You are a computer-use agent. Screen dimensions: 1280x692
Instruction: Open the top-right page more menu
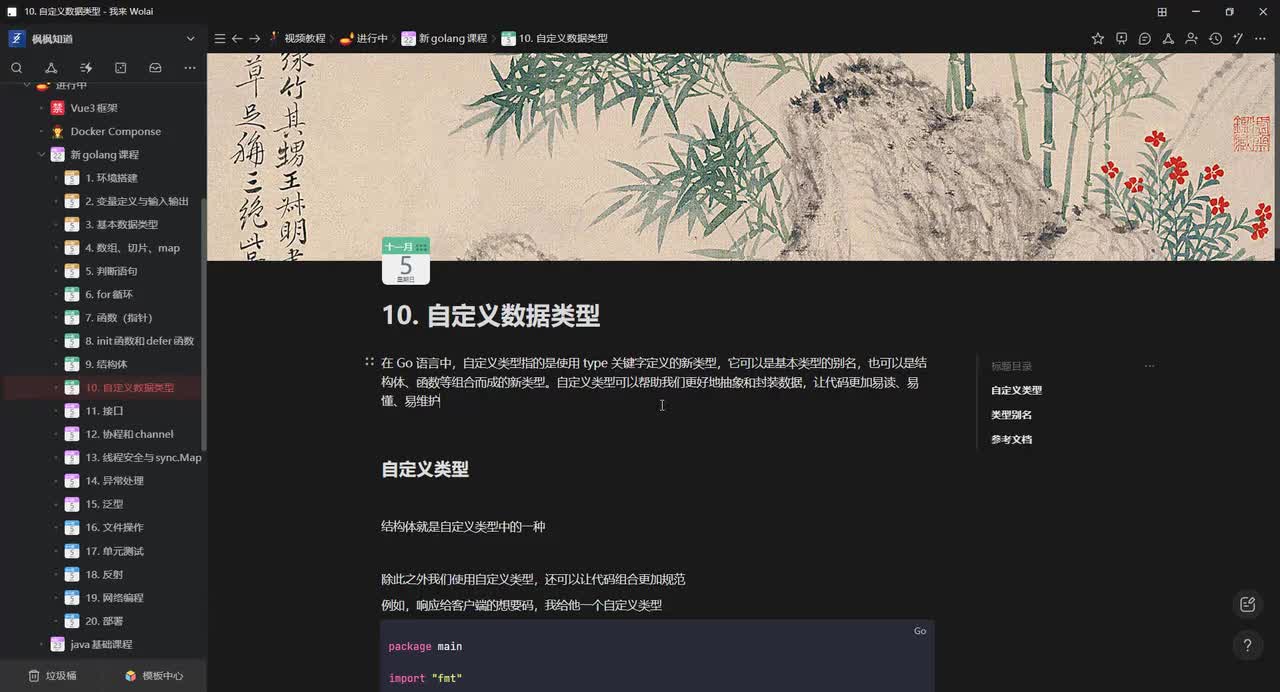click(x=1262, y=38)
